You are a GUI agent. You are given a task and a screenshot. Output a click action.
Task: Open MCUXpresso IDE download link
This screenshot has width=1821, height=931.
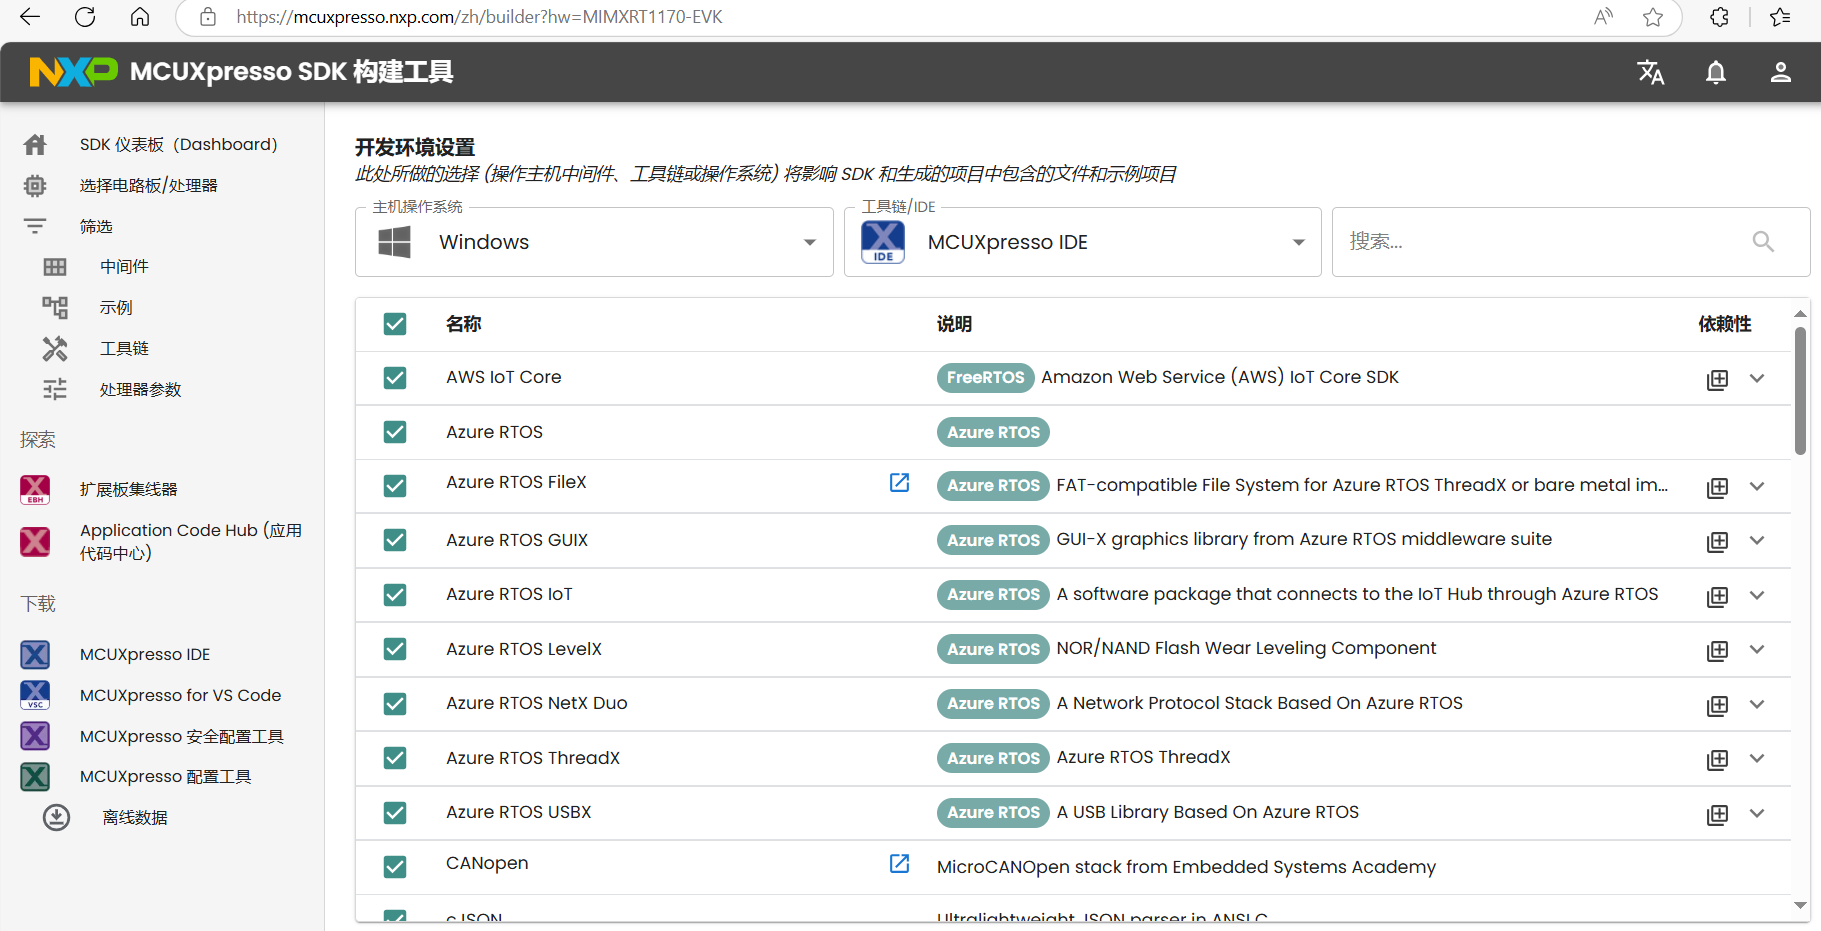coord(145,655)
